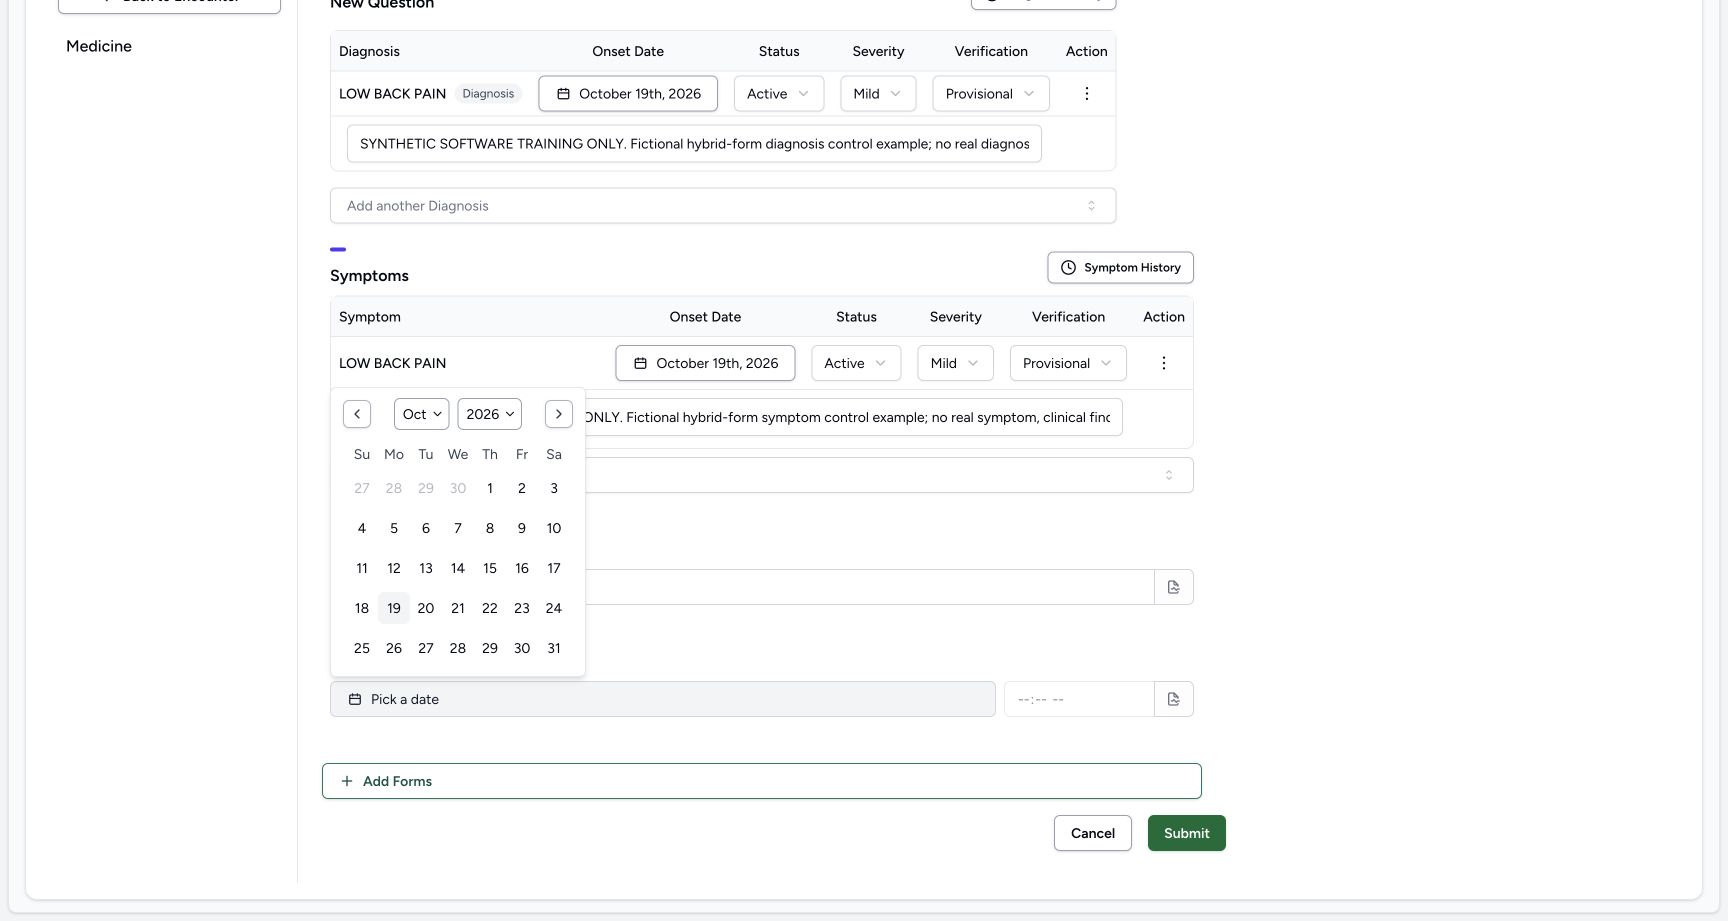Click the Pick a date field
Screen dimensions: 1728x921
pos(663,699)
